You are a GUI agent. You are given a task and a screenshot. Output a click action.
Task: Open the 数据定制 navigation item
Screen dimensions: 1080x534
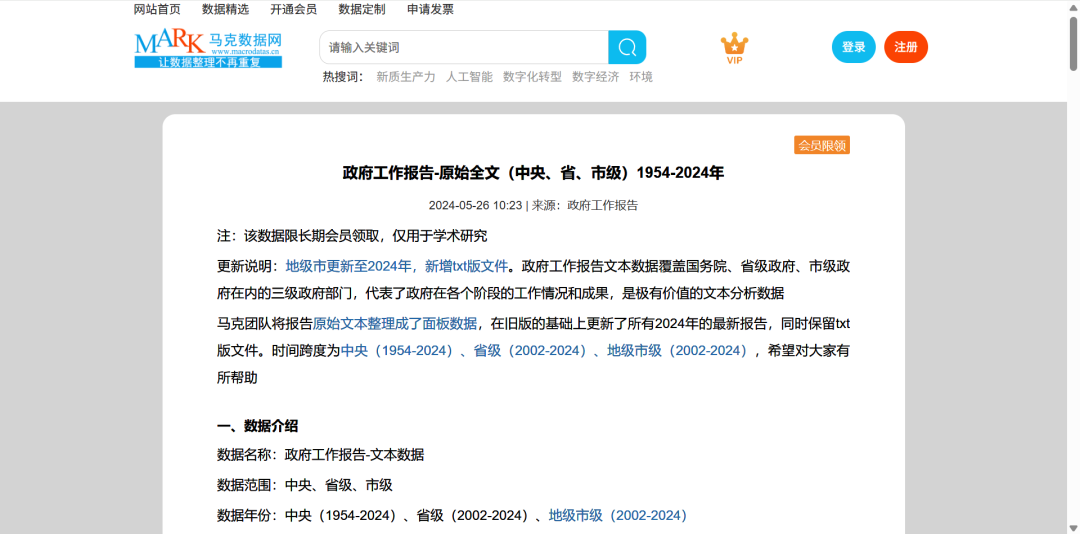coord(362,9)
